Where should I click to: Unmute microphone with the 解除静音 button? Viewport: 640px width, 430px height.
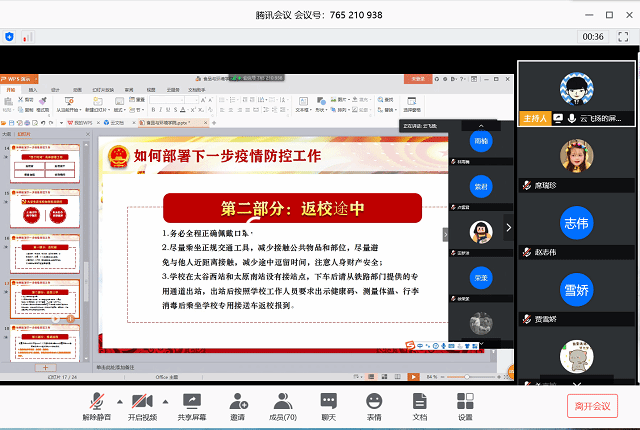[x=97, y=406]
